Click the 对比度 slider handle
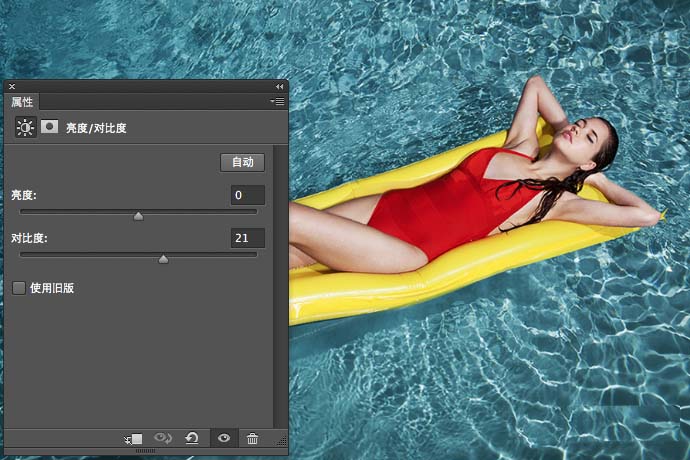This screenshot has width=690, height=460. coord(163,258)
